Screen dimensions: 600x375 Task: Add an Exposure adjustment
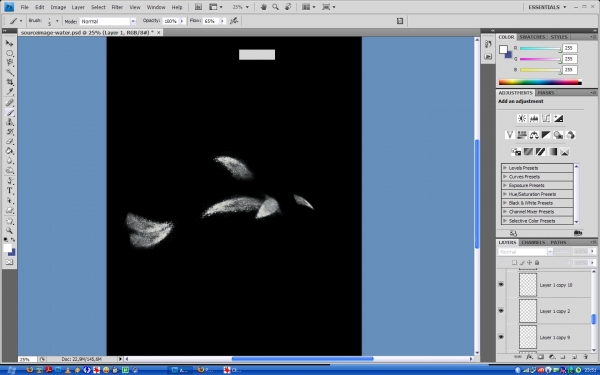(x=558, y=118)
